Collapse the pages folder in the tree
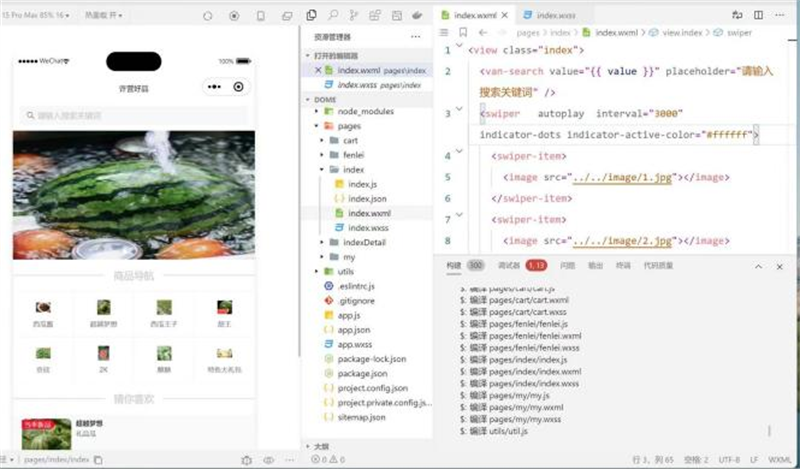 click(x=348, y=126)
